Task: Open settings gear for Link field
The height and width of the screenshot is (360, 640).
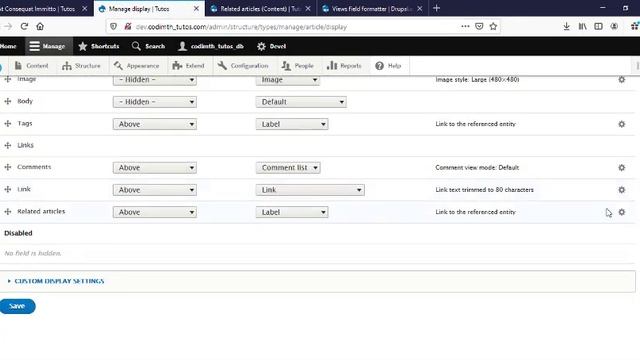Action: (x=621, y=190)
